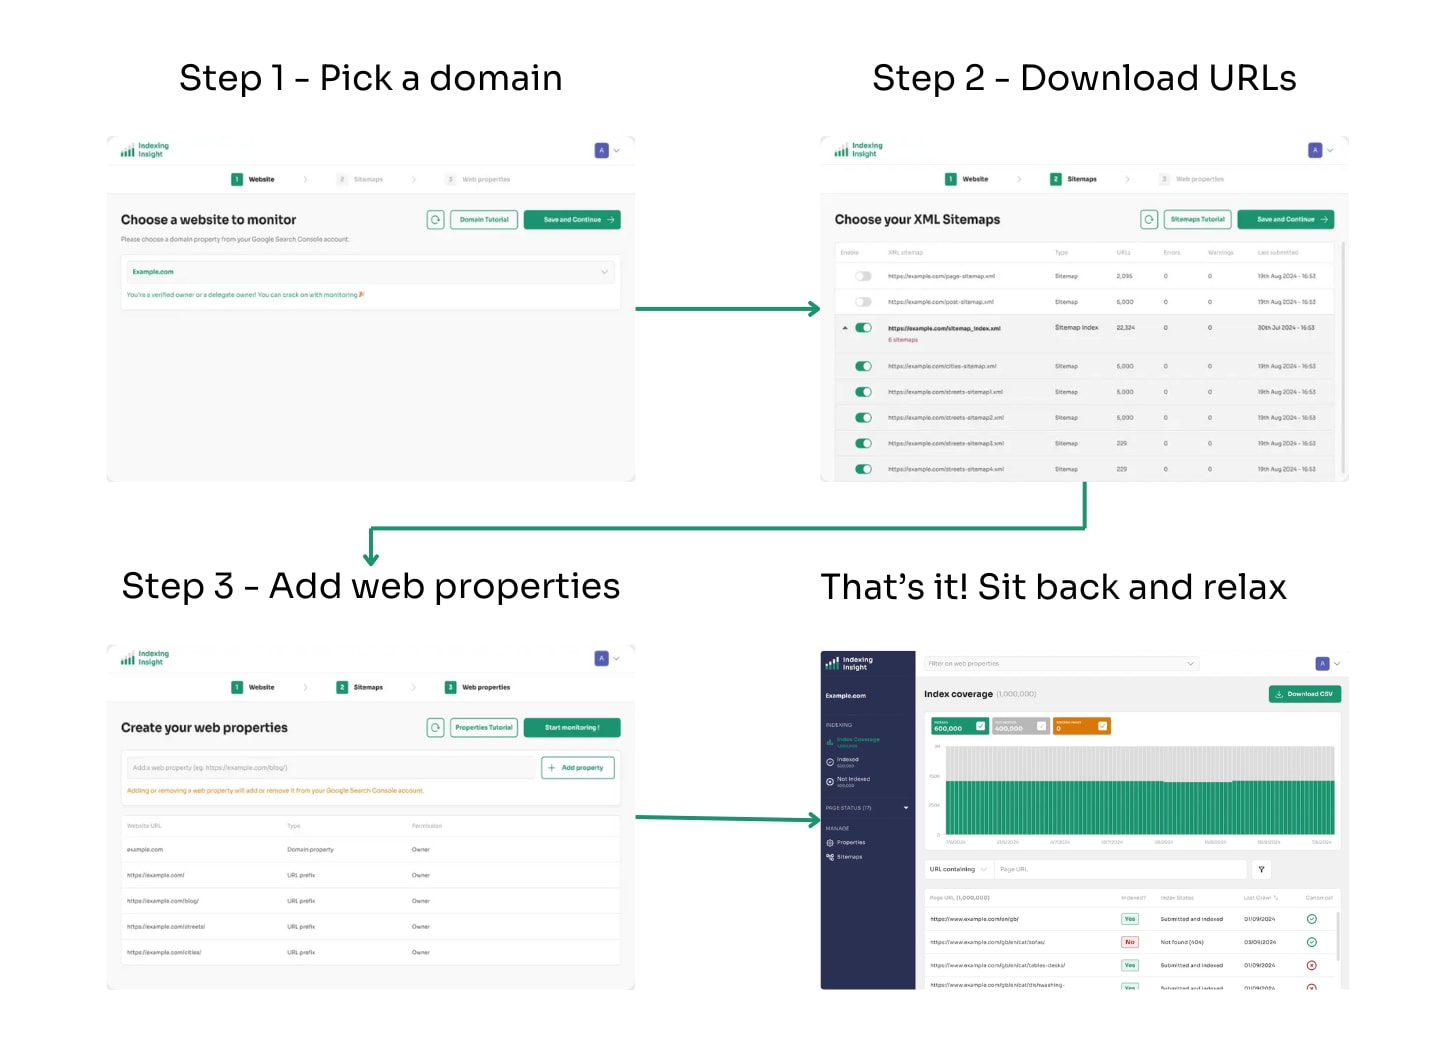Click canonical check icon for sofas row
Screen dimensions: 1456x1048
tap(1311, 942)
